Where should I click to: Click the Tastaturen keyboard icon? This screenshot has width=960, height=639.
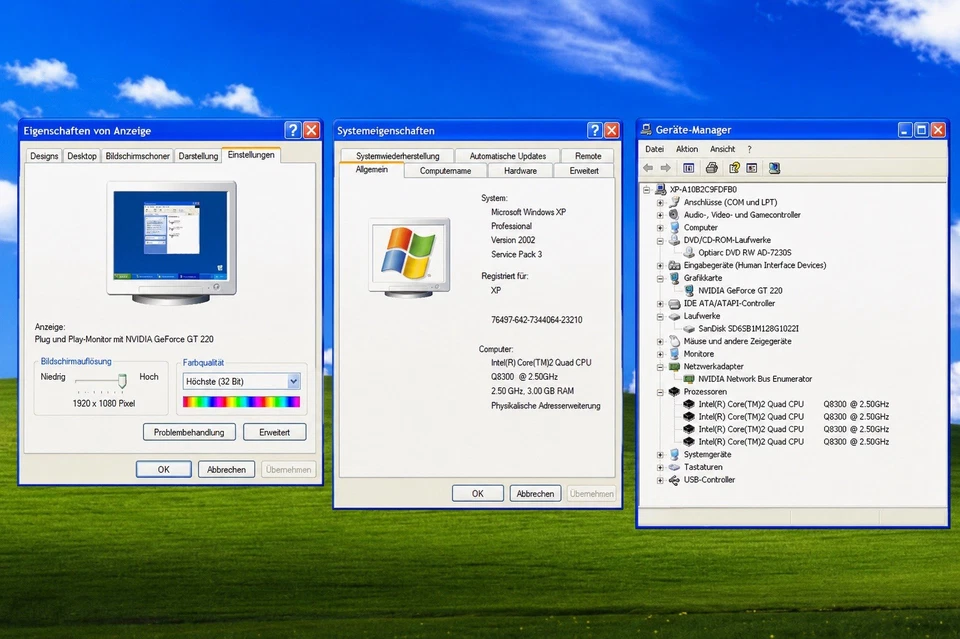coord(674,467)
